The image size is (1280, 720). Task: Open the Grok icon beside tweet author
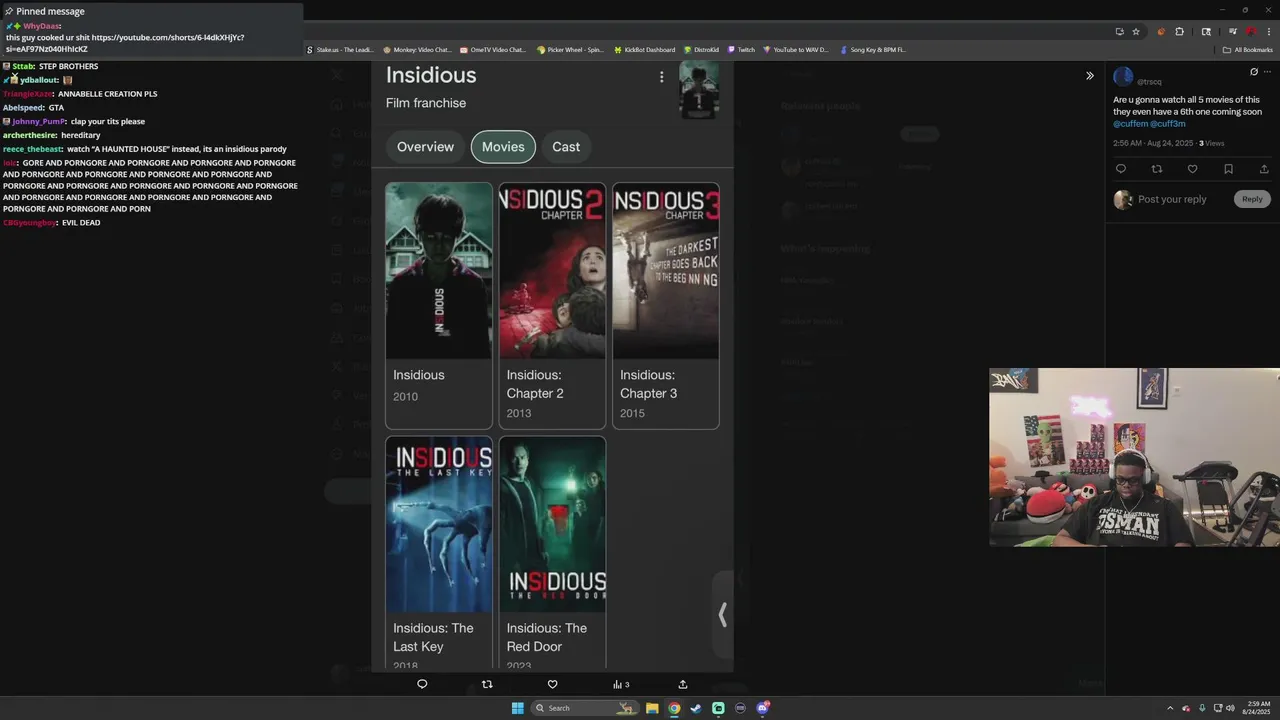point(1254,72)
